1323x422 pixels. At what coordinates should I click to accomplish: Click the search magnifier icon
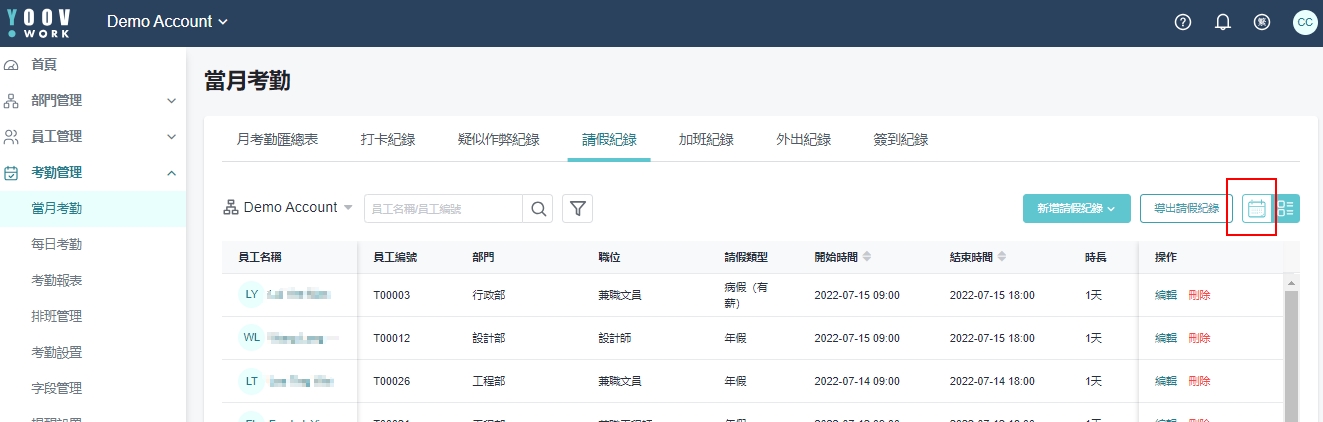[539, 208]
